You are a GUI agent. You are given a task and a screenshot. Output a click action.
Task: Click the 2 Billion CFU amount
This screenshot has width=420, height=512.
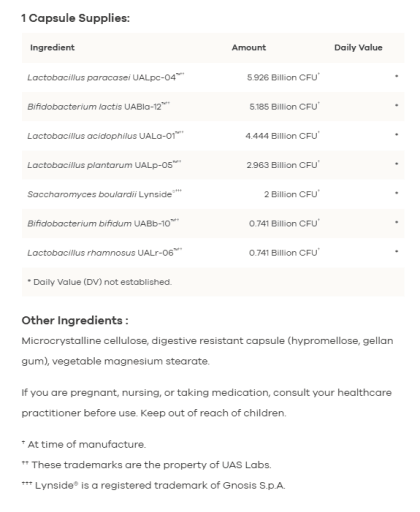point(292,194)
